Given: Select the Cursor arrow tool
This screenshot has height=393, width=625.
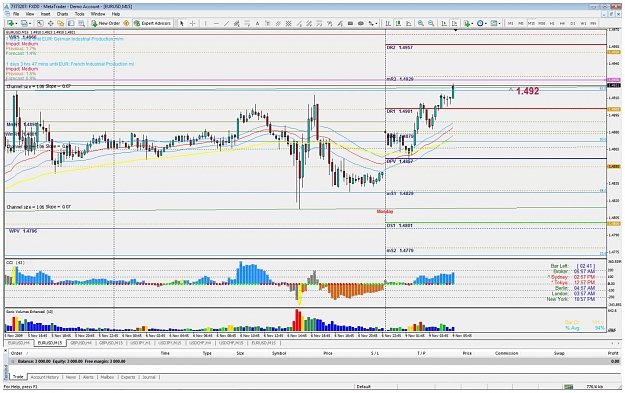Looking at the screenshot, I should [182, 23].
